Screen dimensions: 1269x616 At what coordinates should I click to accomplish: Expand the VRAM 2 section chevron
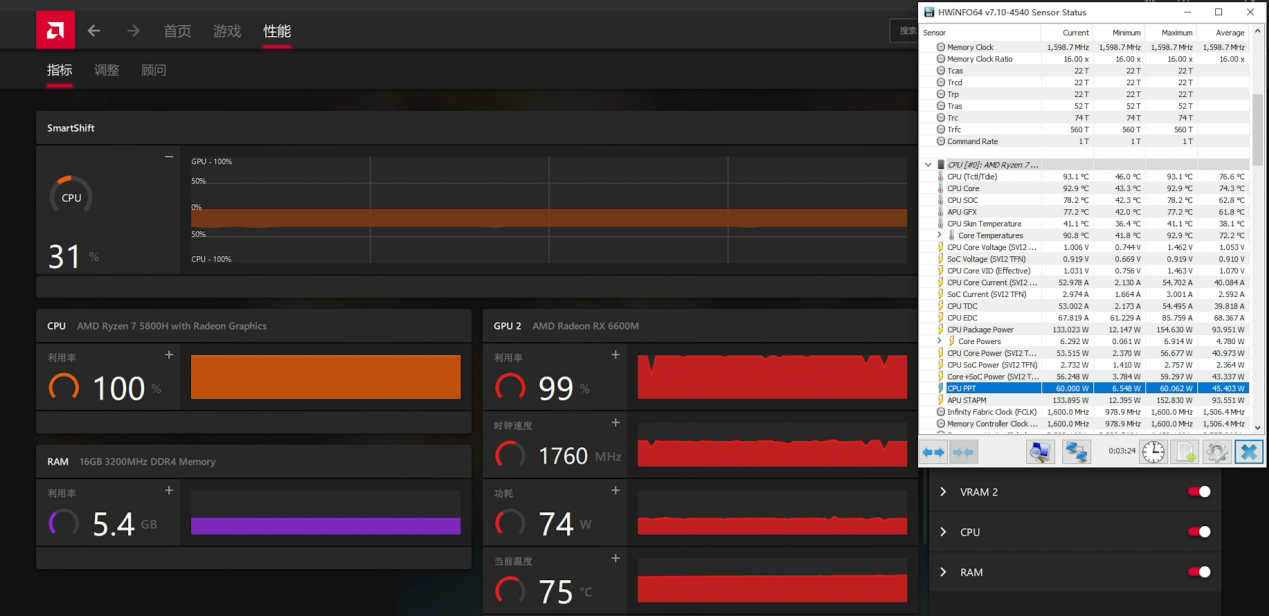943,492
